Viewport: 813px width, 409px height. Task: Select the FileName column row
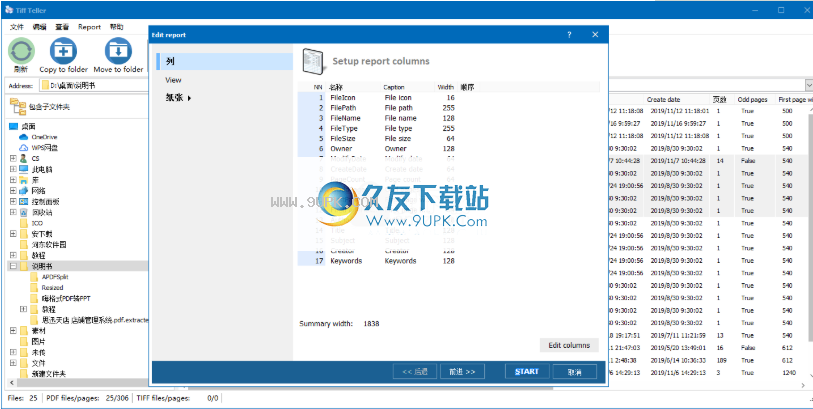377,118
